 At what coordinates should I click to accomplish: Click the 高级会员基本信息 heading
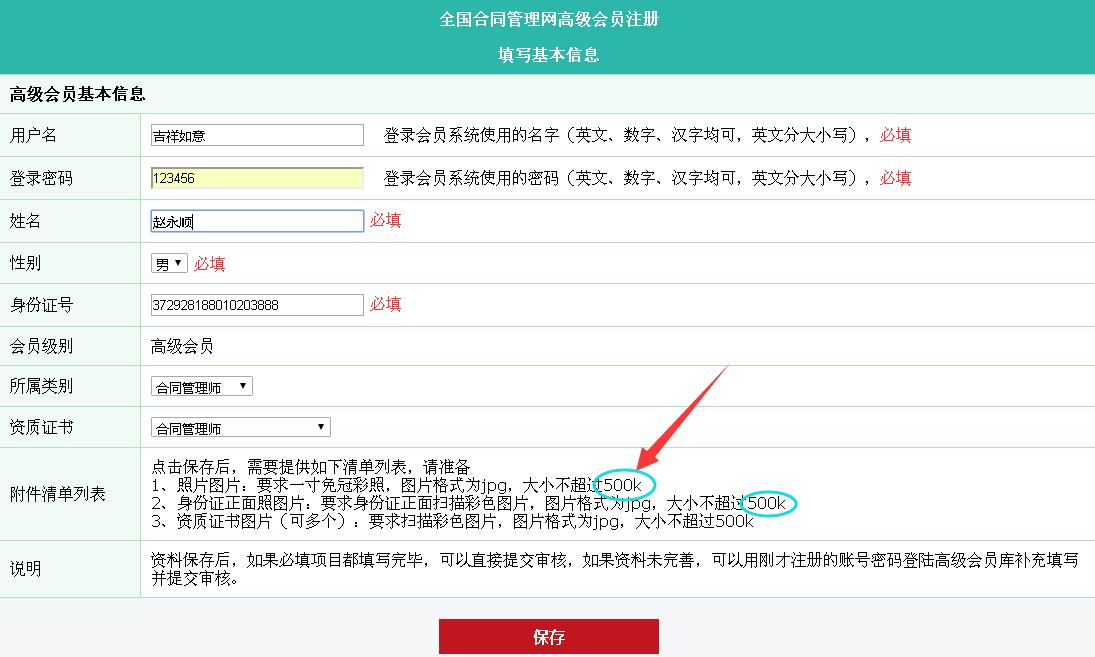pos(78,94)
